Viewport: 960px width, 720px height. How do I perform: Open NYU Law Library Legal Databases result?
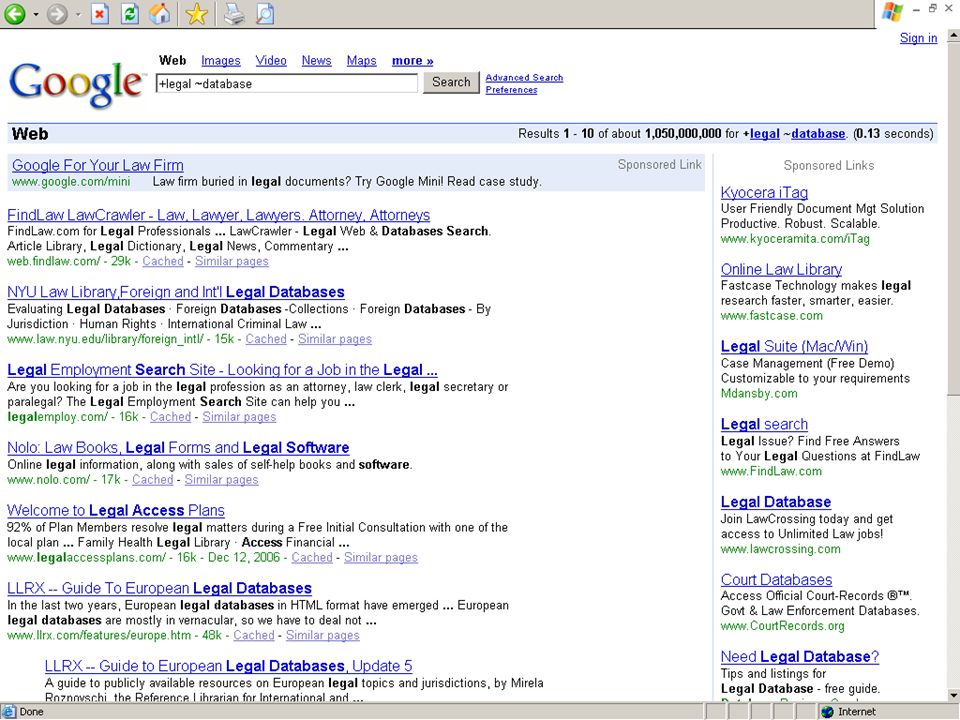click(x=176, y=292)
